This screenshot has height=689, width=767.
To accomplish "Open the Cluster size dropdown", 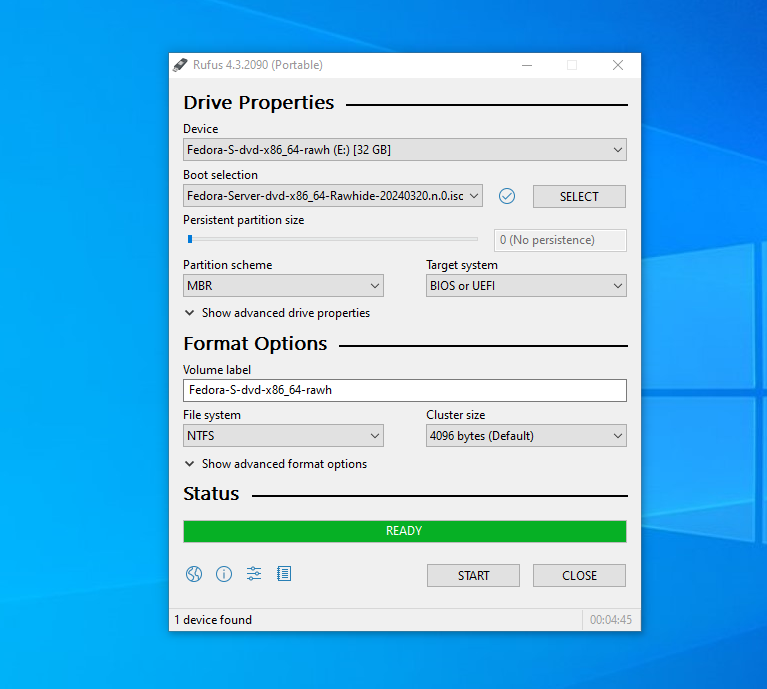I will 526,436.
